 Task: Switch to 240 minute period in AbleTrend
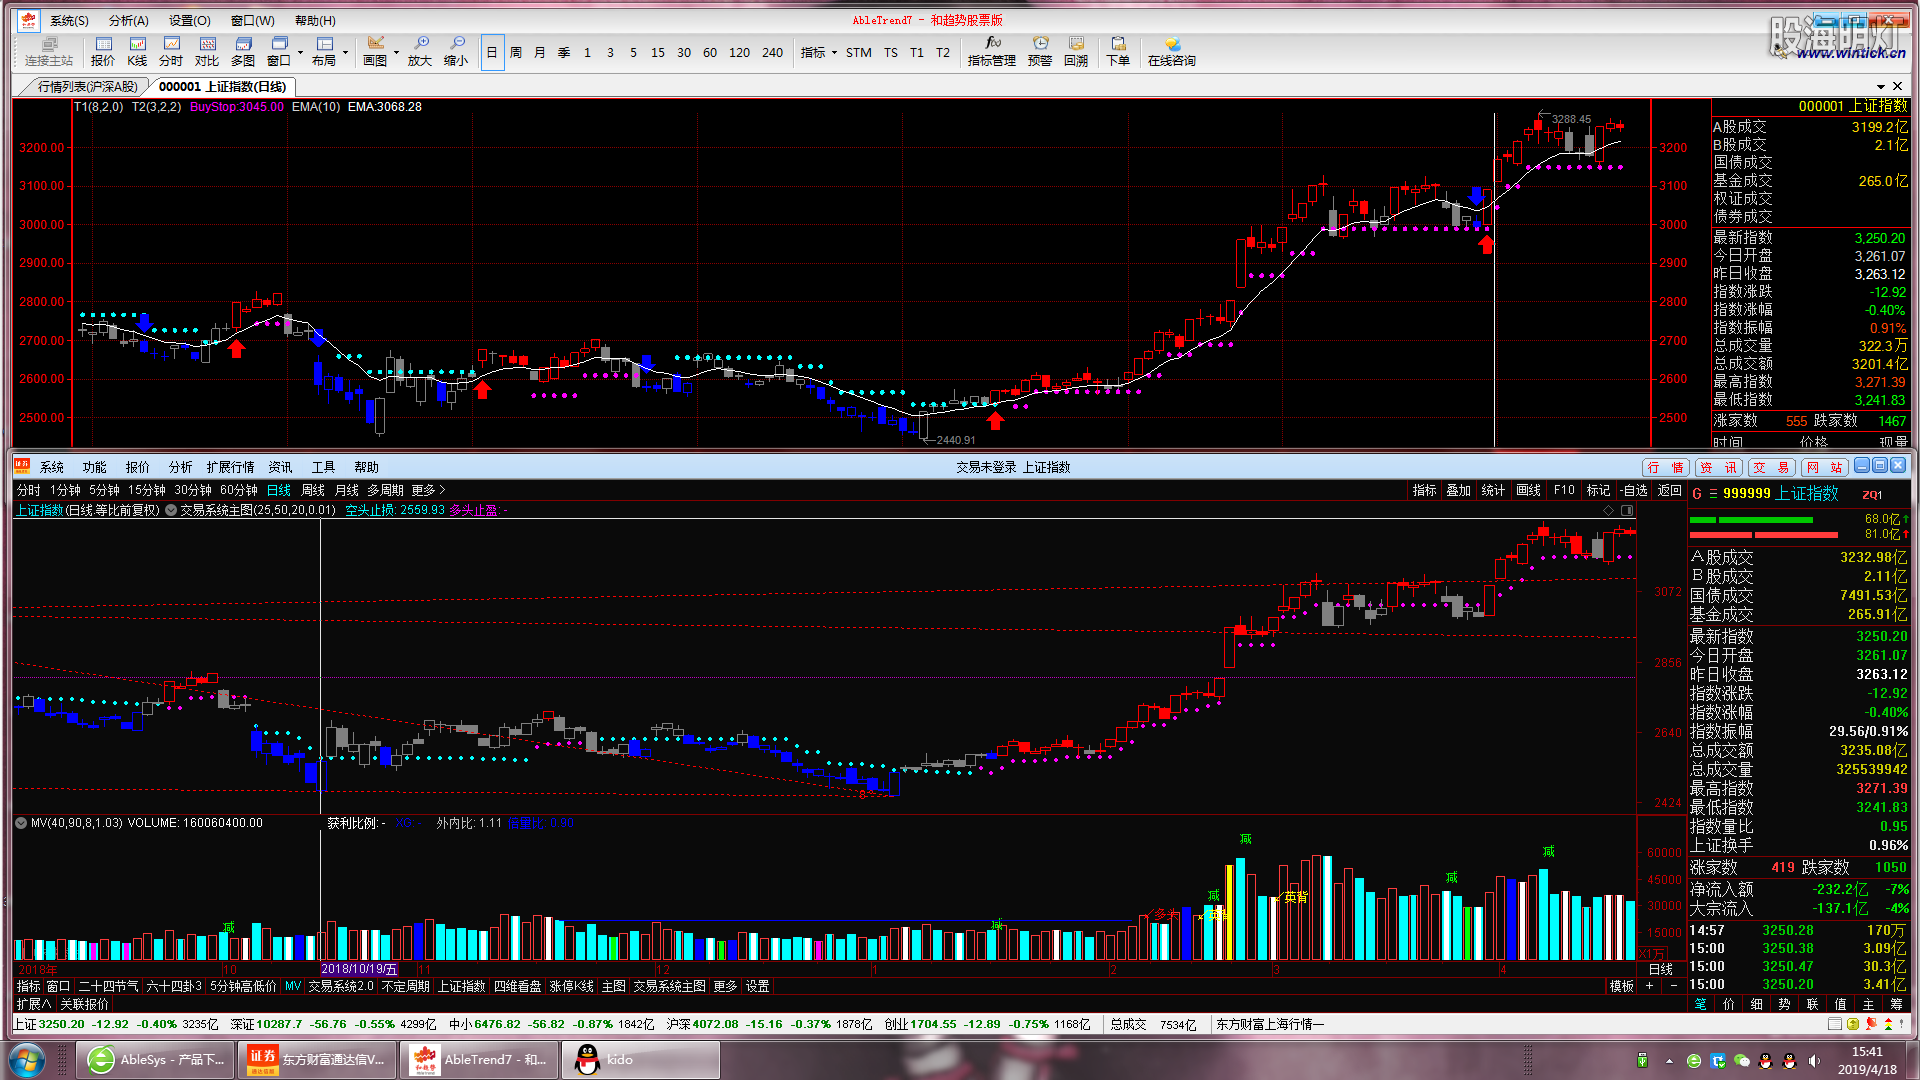[773, 53]
